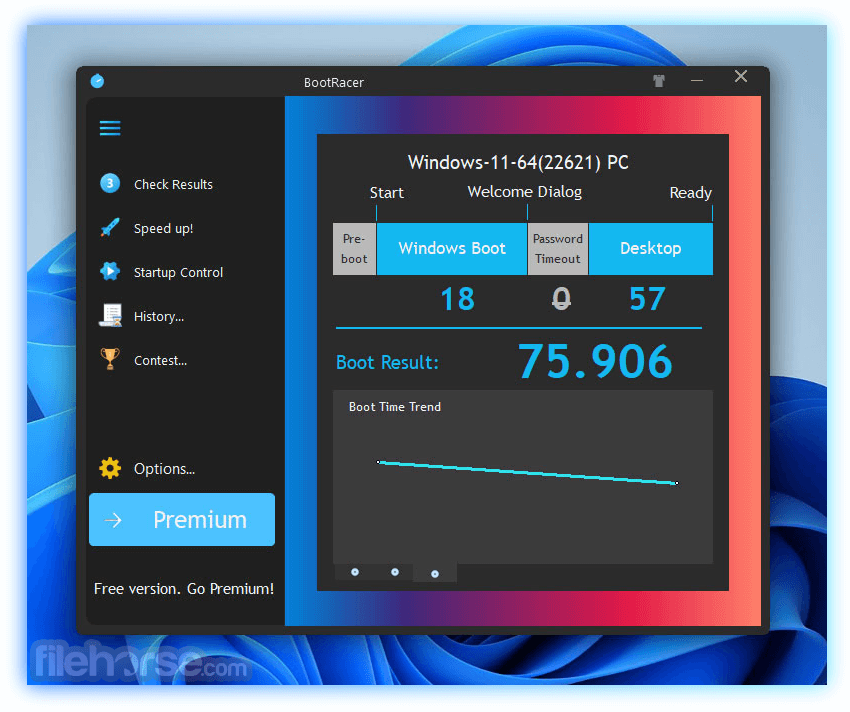Viewport: 850px width, 712px height.
Task: Click the Desktop stage block
Action: pos(651,249)
